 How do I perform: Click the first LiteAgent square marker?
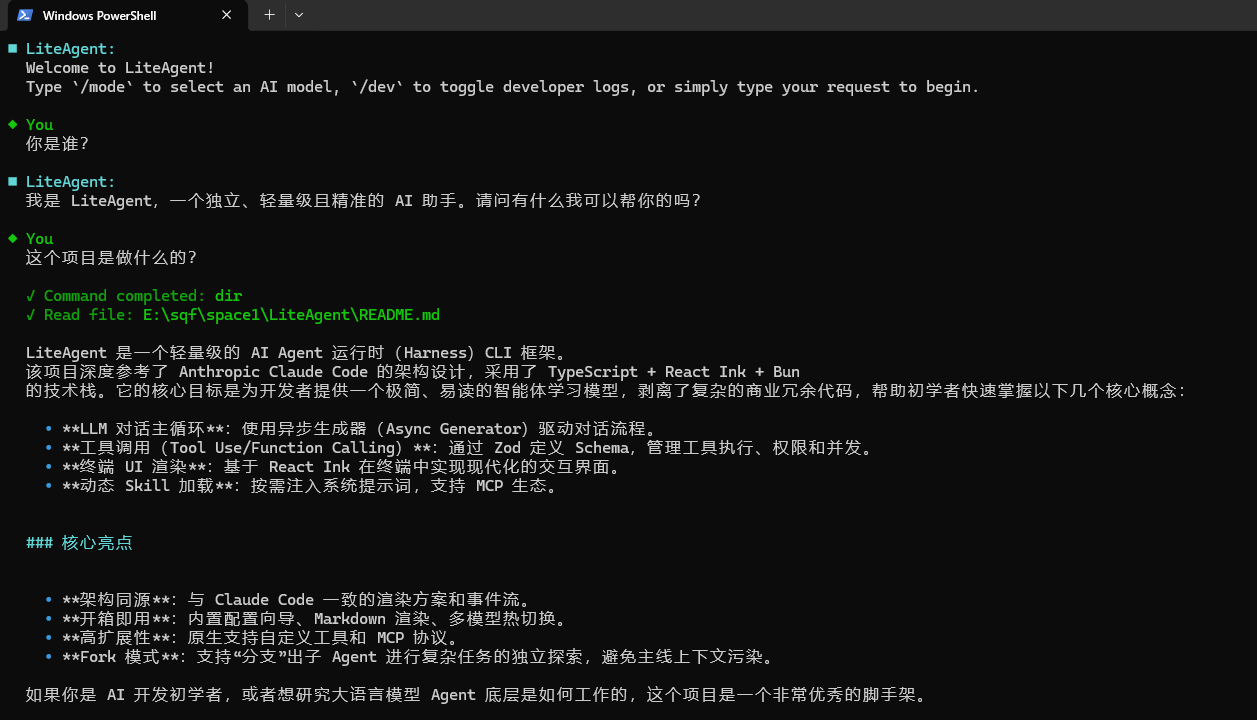[12, 48]
